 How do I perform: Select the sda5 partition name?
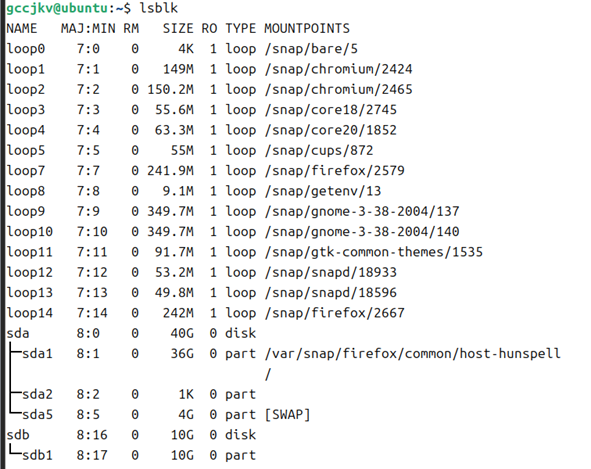pyautogui.click(x=37, y=415)
